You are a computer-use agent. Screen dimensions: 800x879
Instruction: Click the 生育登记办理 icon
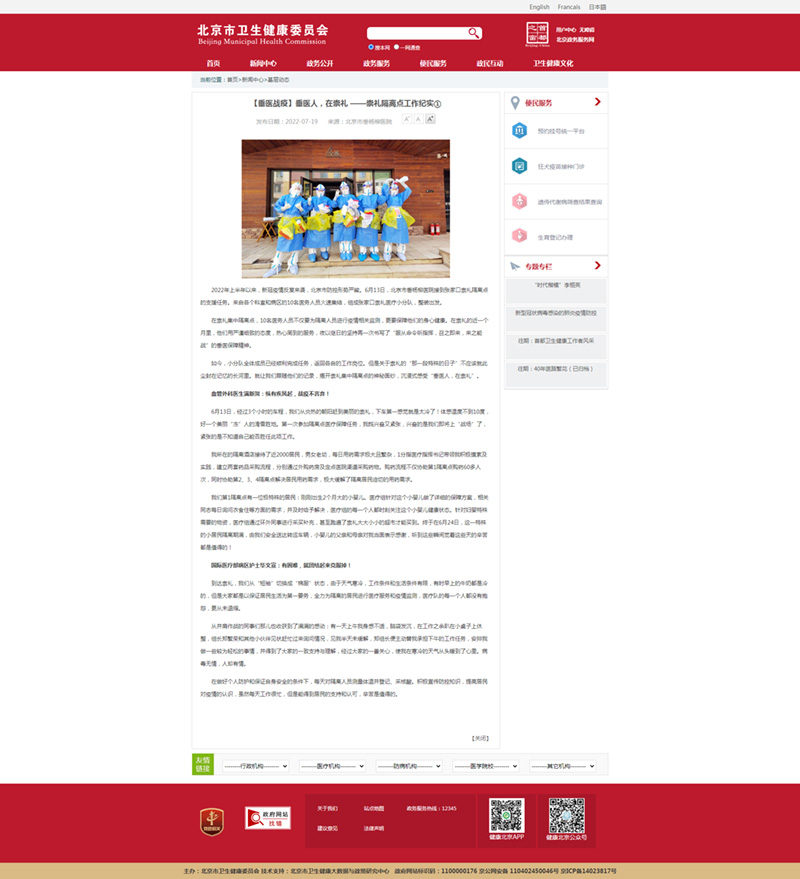click(519, 236)
